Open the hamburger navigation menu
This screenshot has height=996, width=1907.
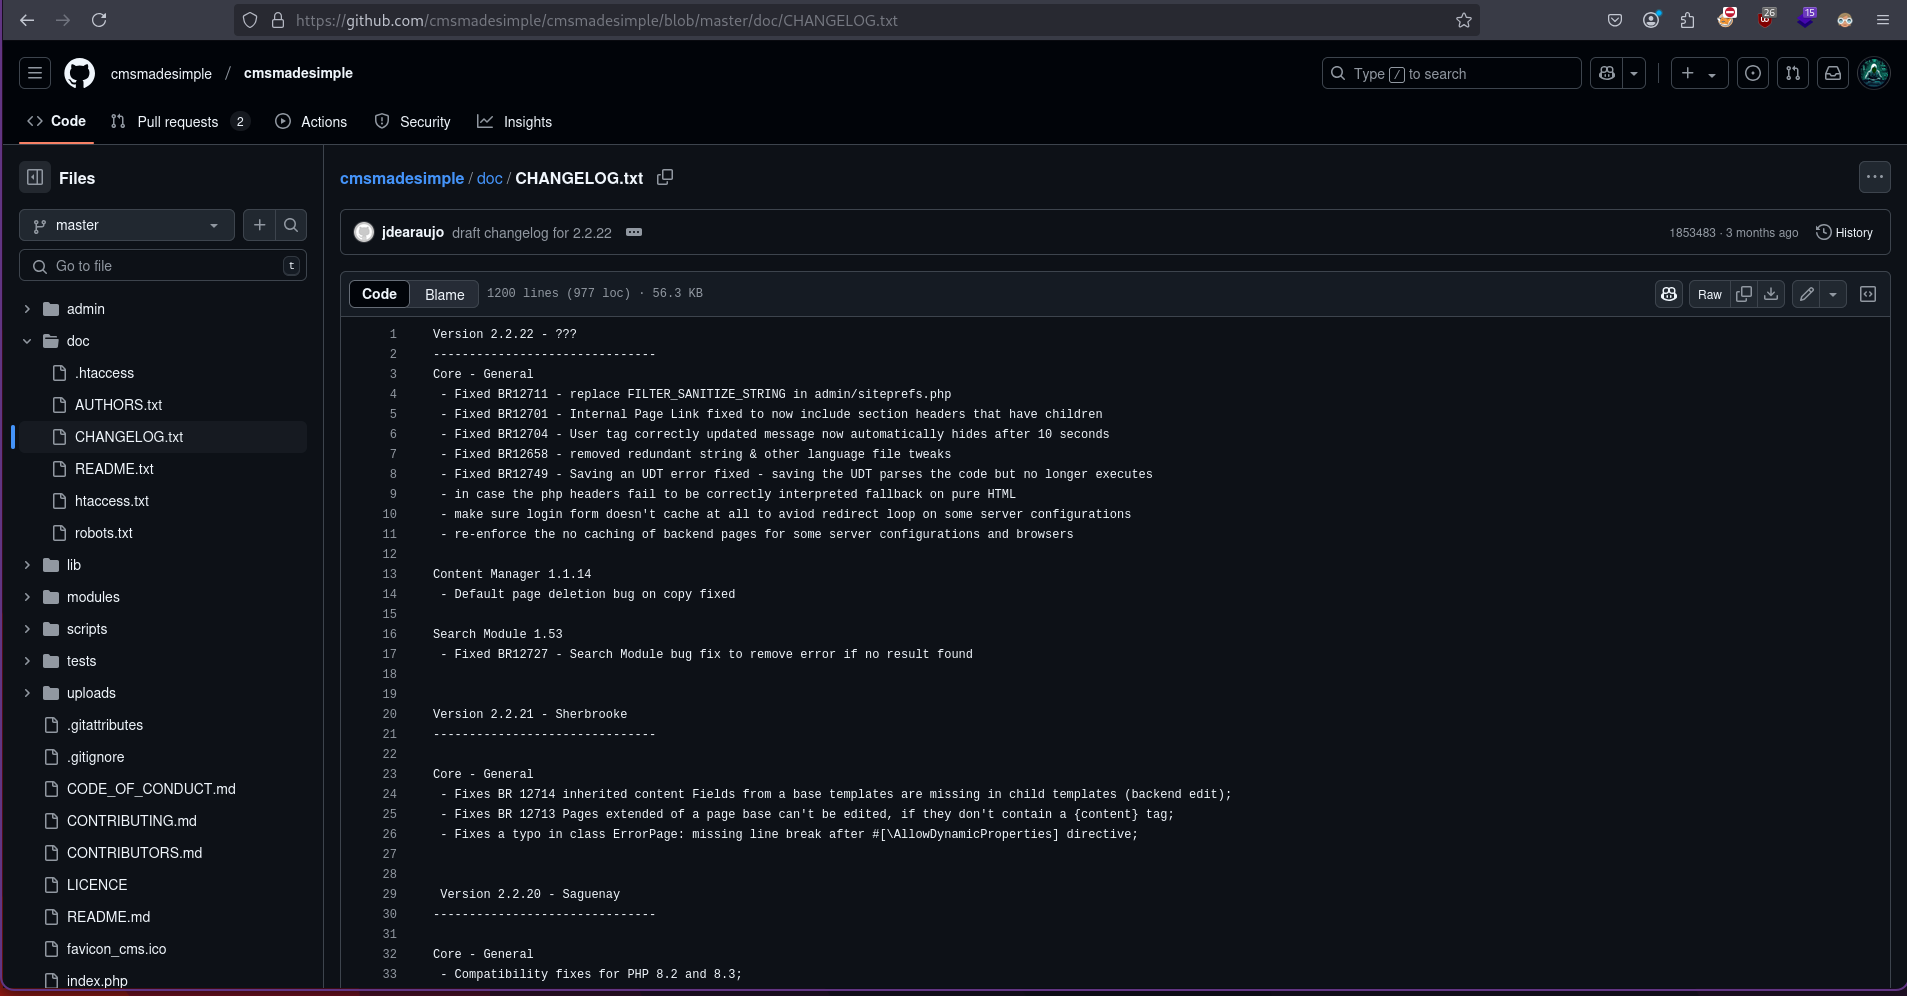pos(35,73)
